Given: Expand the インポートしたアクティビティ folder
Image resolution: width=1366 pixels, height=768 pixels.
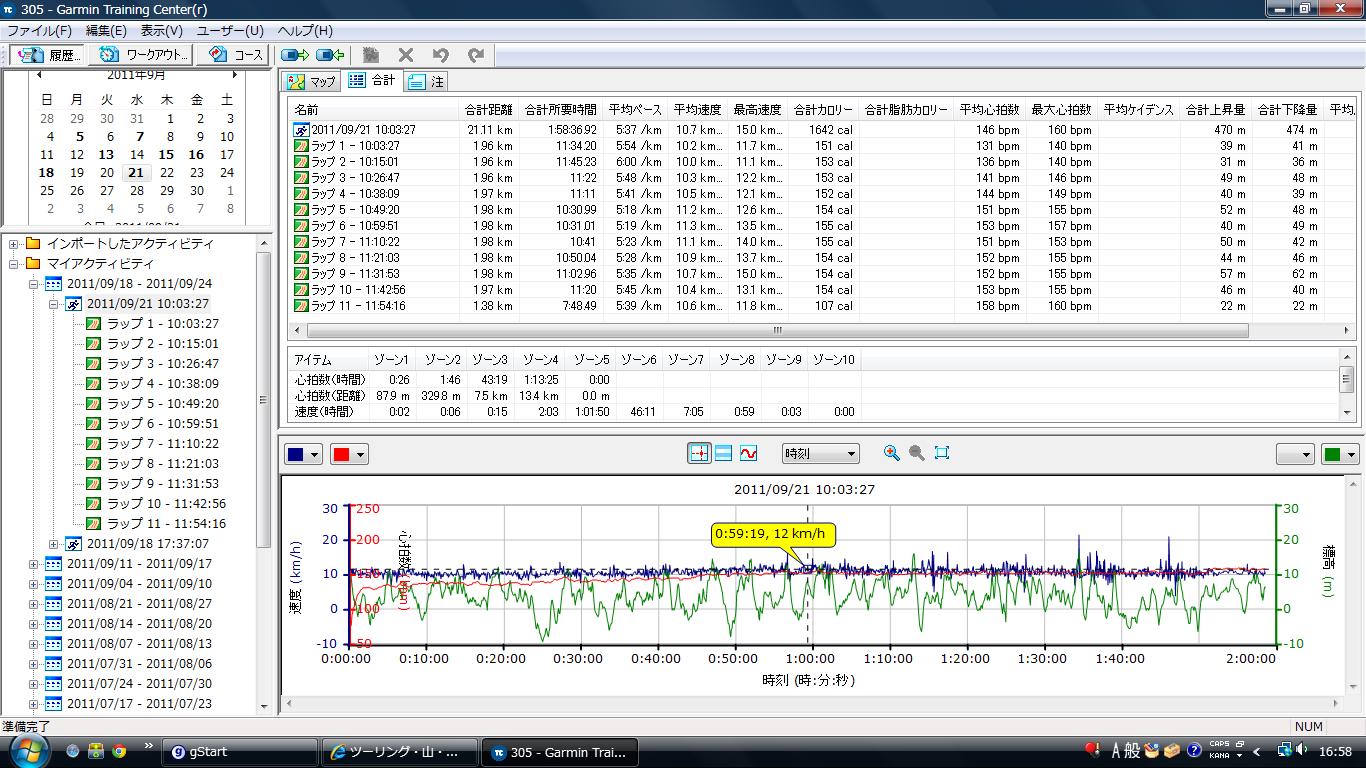Looking at the screenshot, I should pyautogui.click(x=14, y=243).
